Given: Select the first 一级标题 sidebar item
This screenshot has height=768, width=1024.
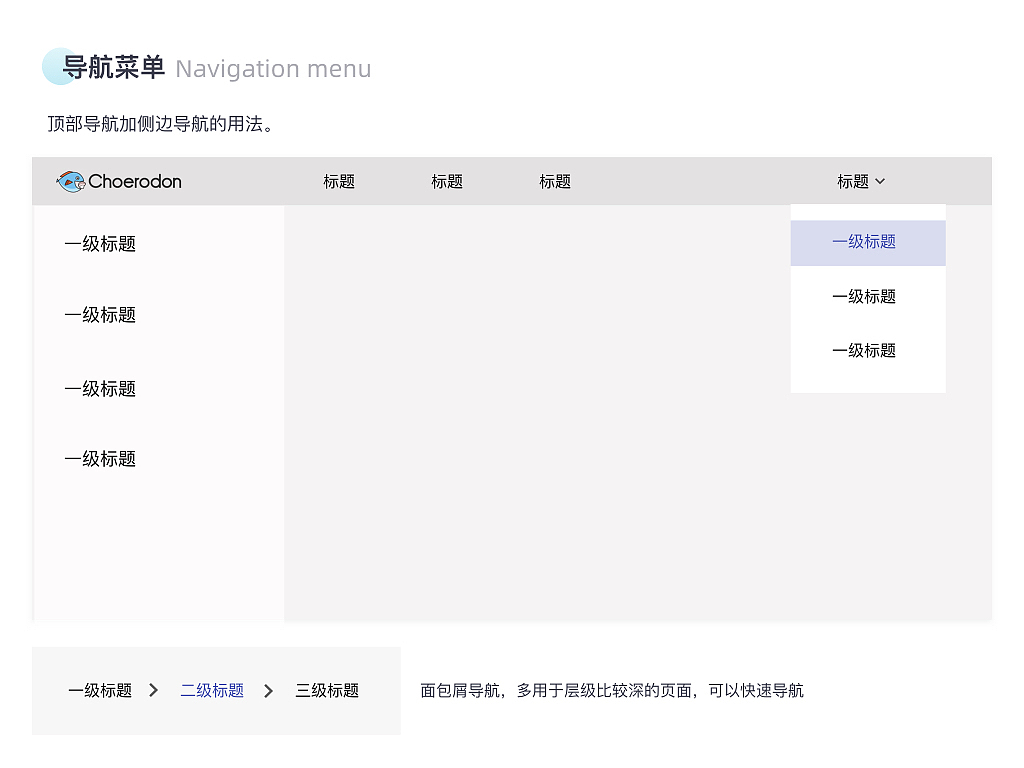Looking at the screenshot, I should [x=100, y=243].
